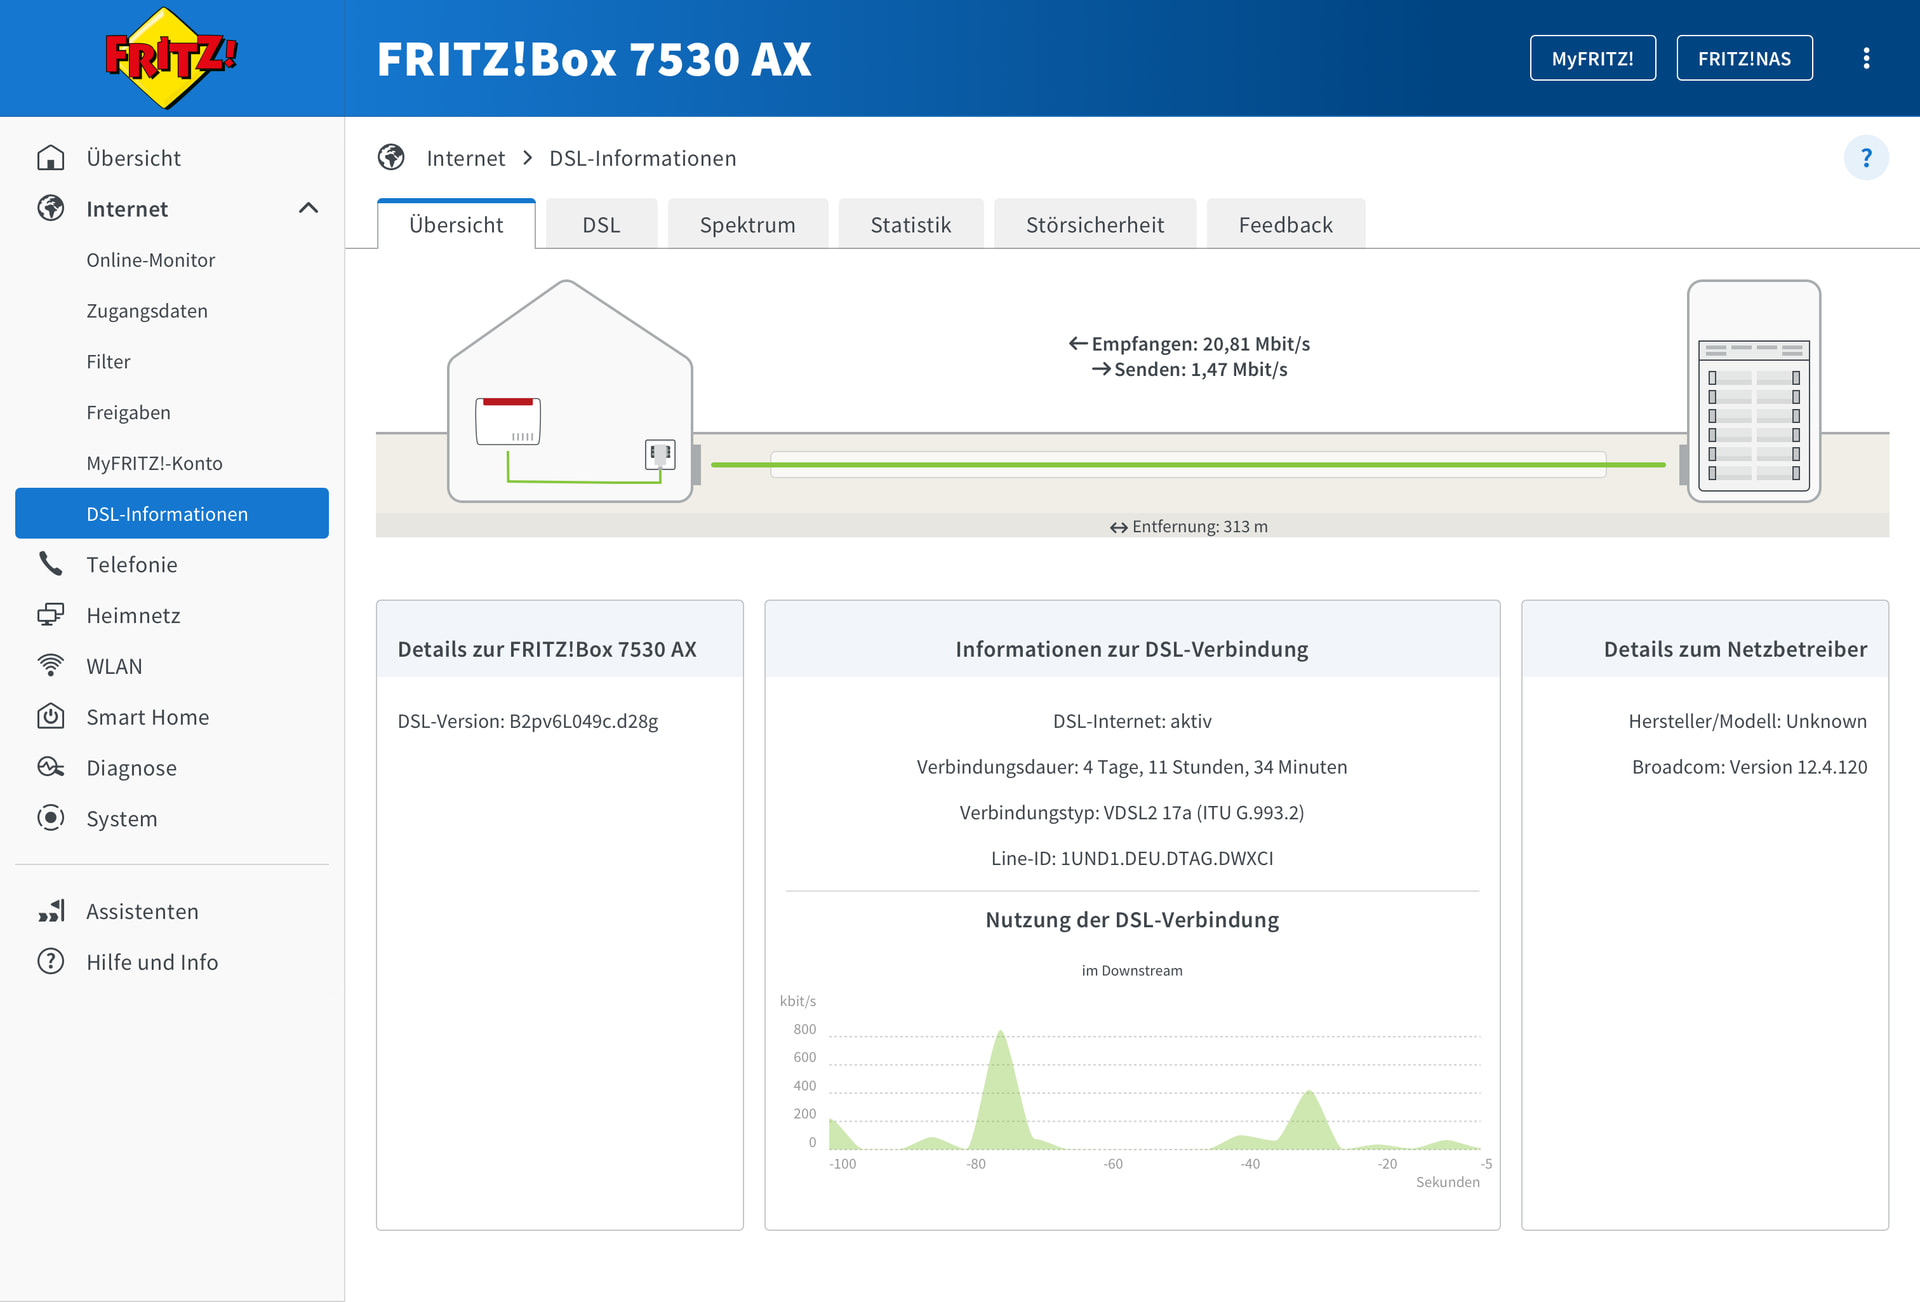Click the Telefonie phone icon

[x=51, y=564]
